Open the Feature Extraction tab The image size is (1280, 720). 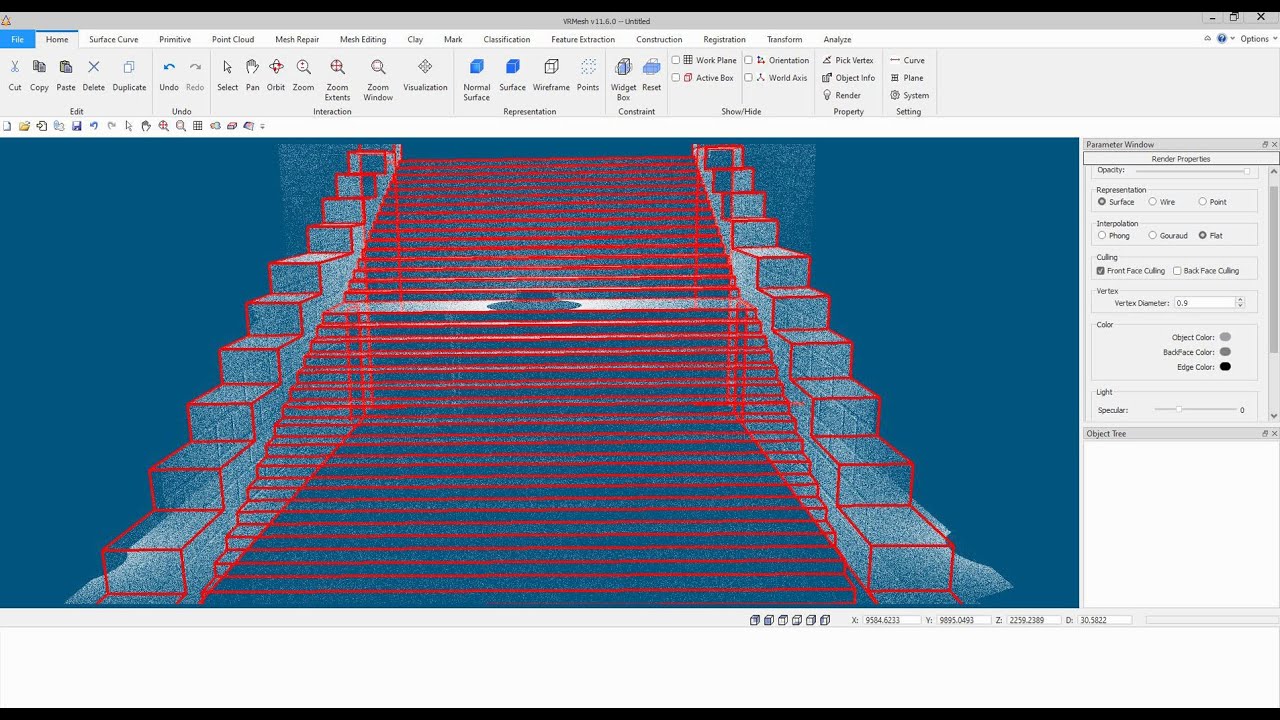coord(583,40)
